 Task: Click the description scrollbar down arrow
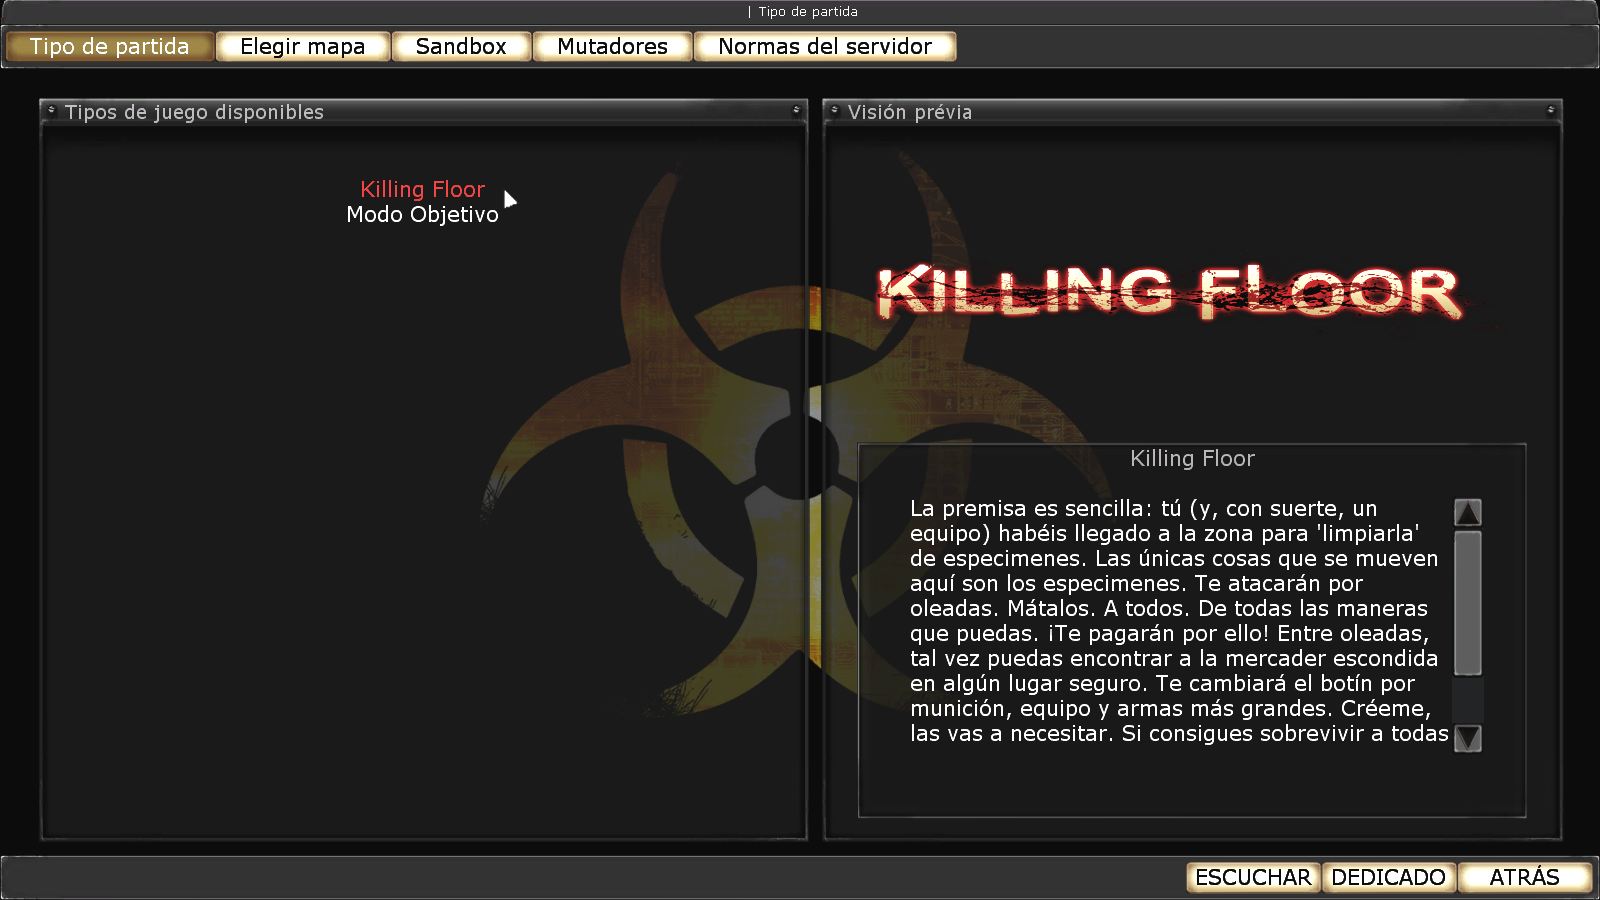(x=1468, y=738)
